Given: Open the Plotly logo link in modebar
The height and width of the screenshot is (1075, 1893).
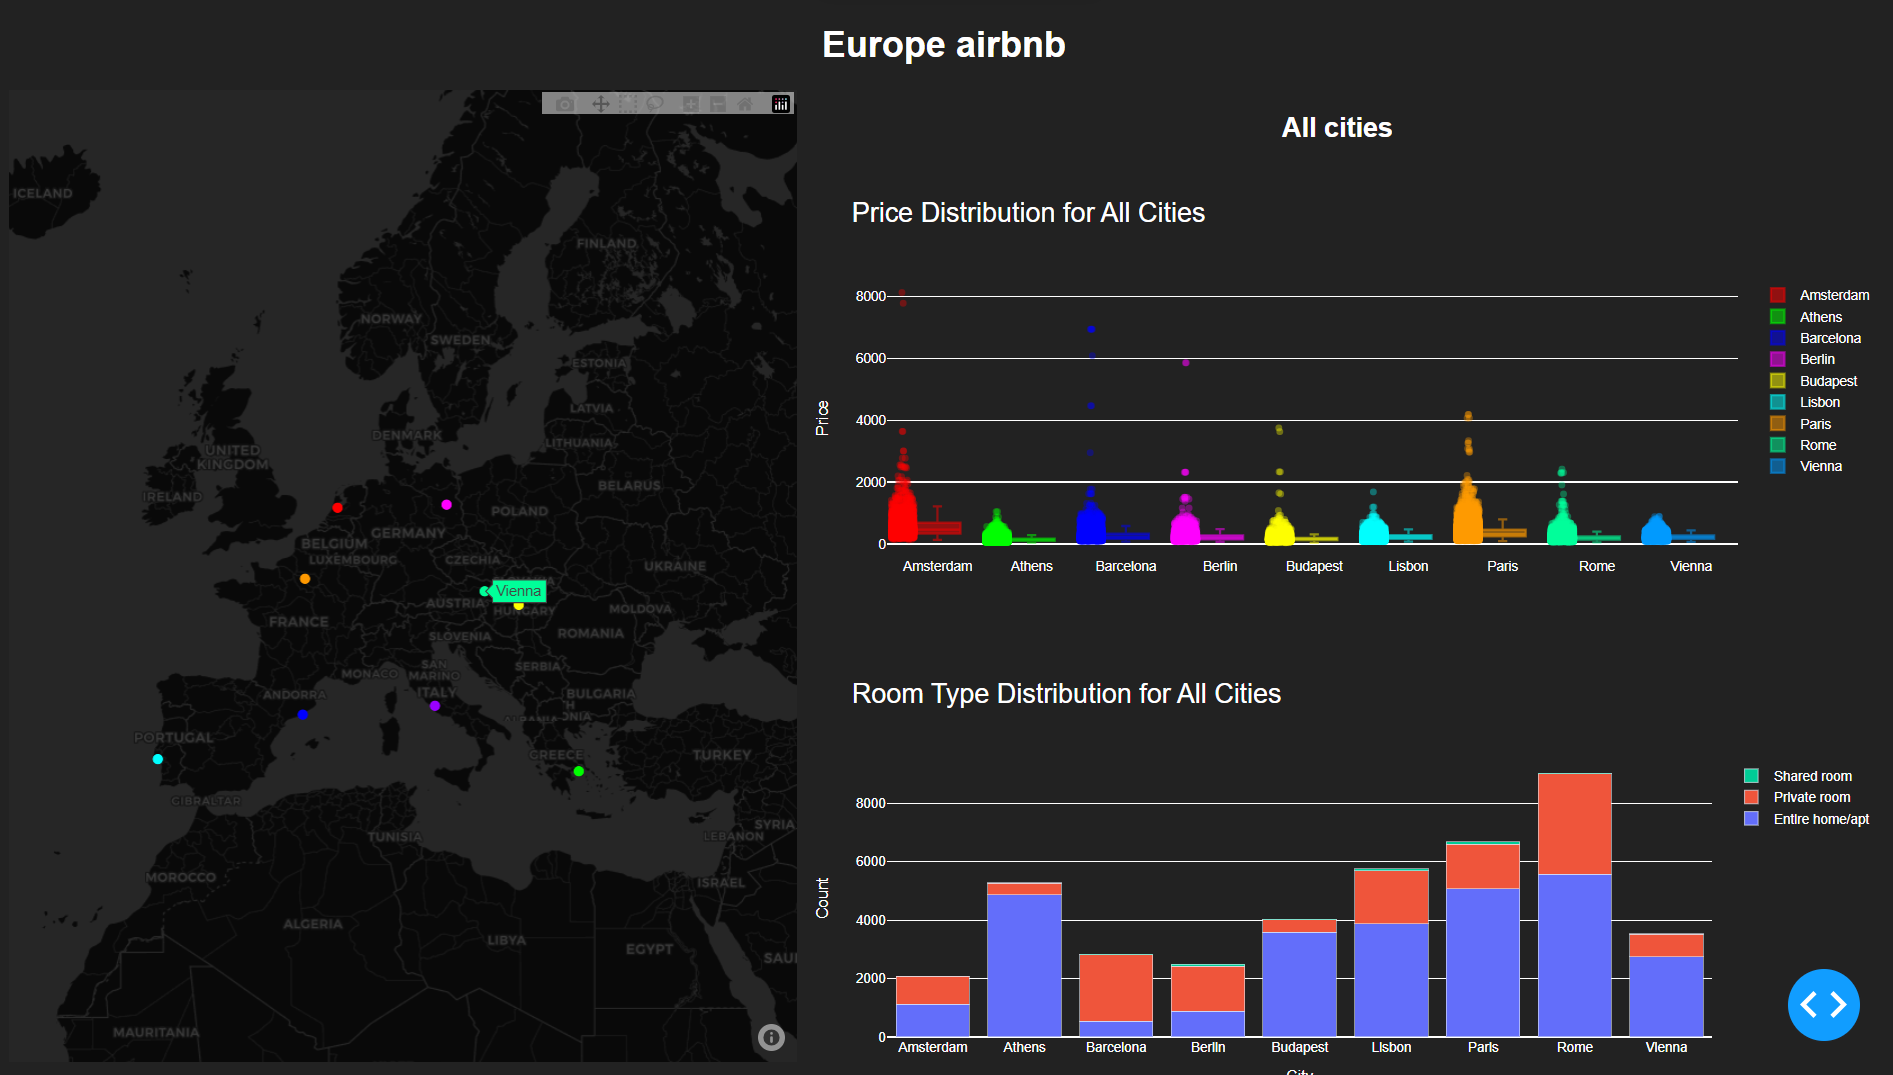Looking at the screenshot, I should click(781, 104).
